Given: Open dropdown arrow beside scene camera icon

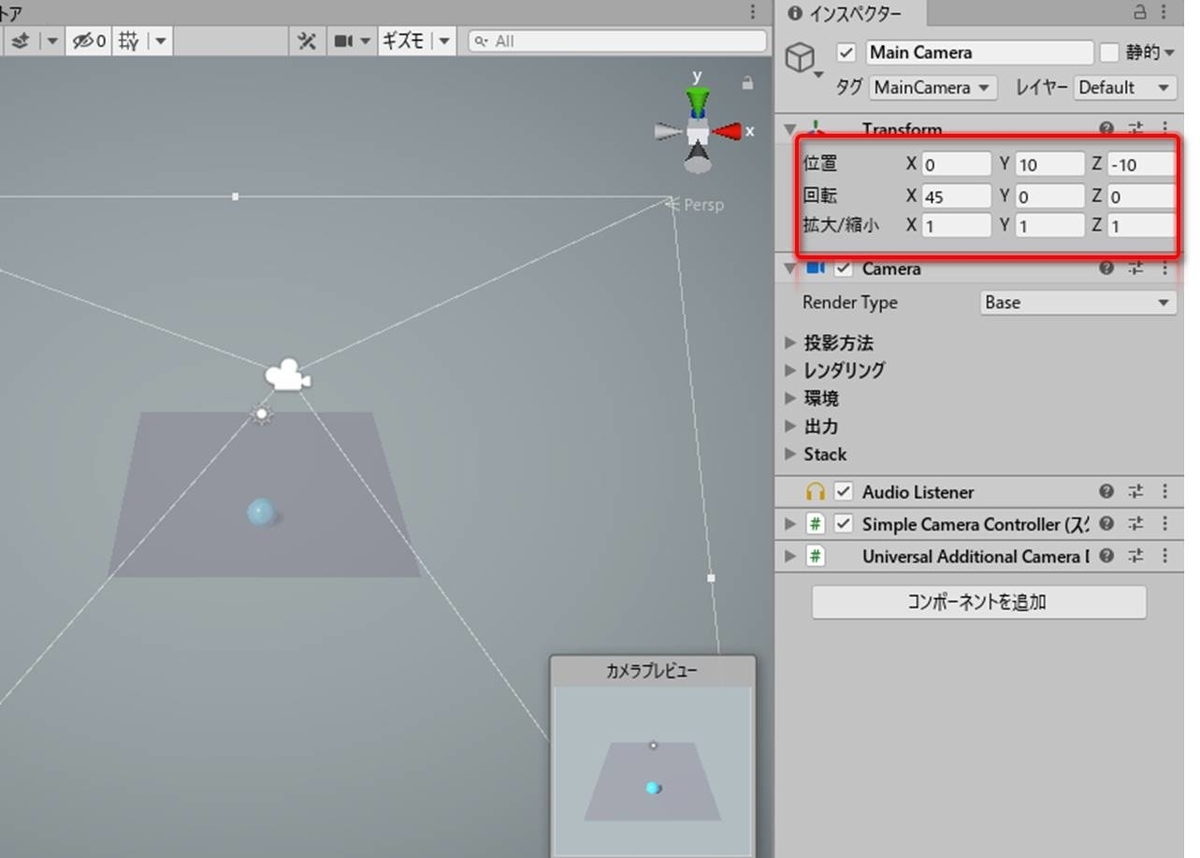Looking at the screenshot, I should [366, 41].
